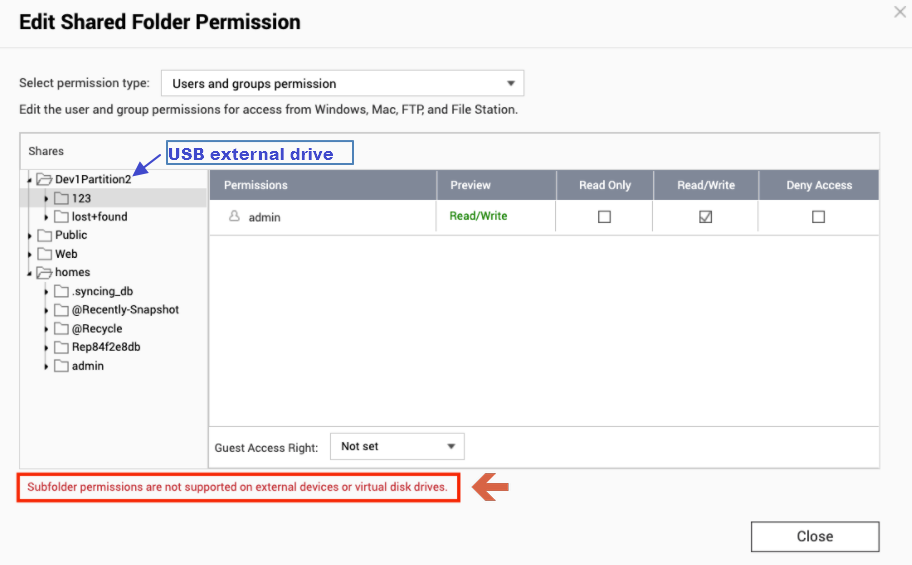Open the Select permission type dropdown
912x565 pixels.
(342, 84)
